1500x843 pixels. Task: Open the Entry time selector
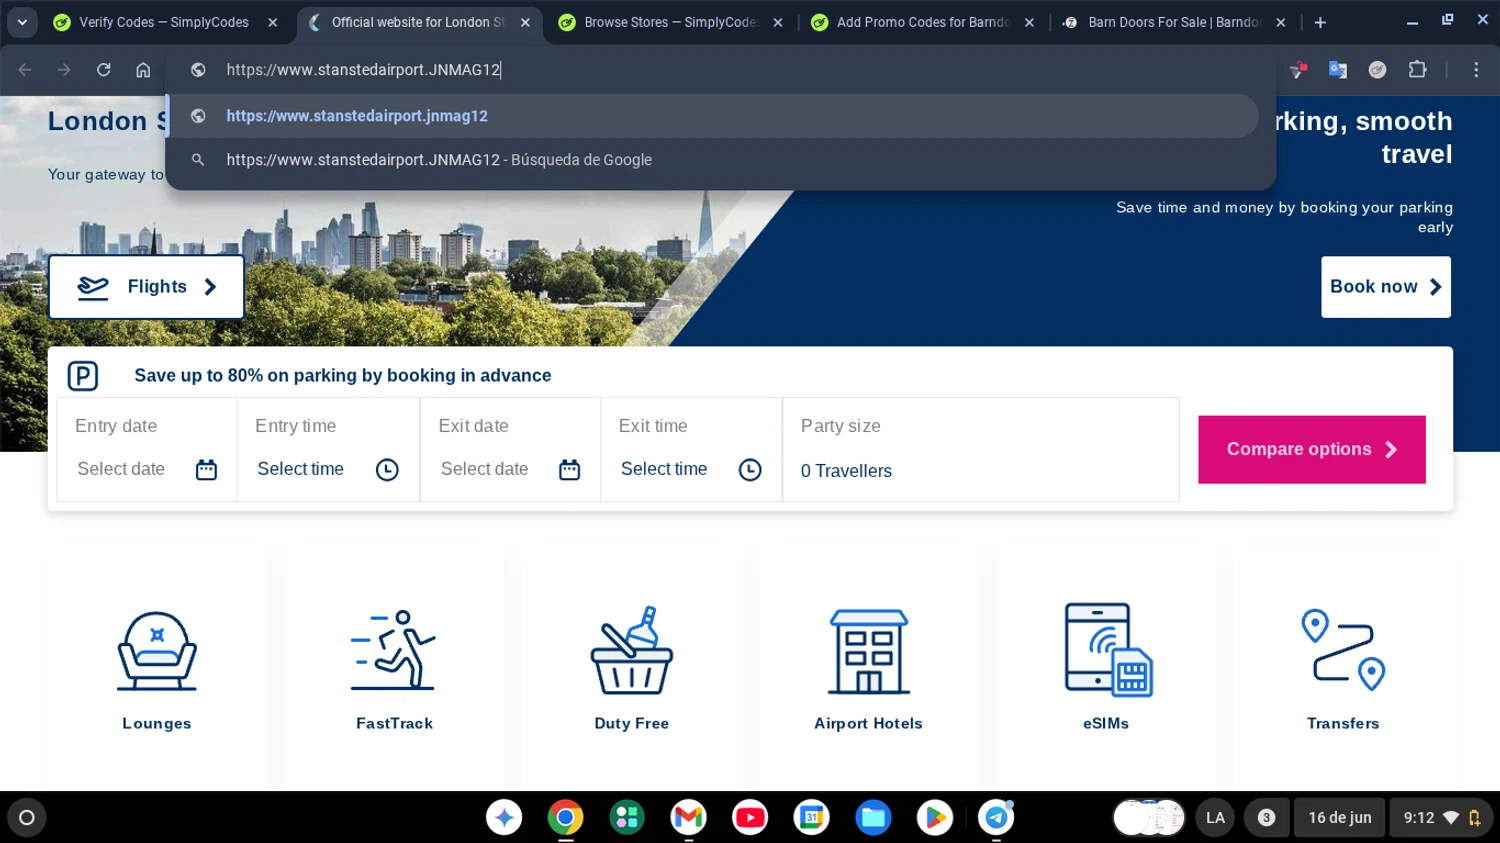click(328, 449)
